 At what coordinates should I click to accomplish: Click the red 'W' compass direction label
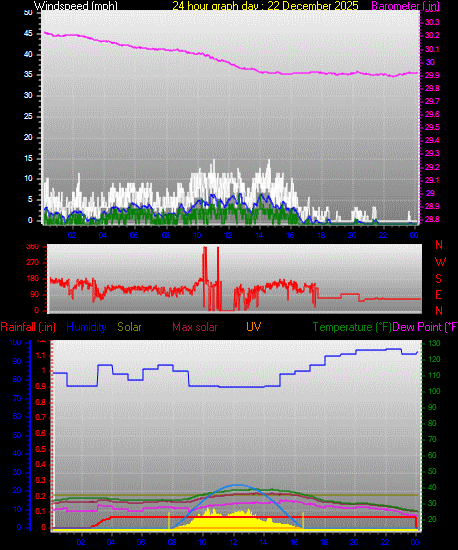[440, 262]
